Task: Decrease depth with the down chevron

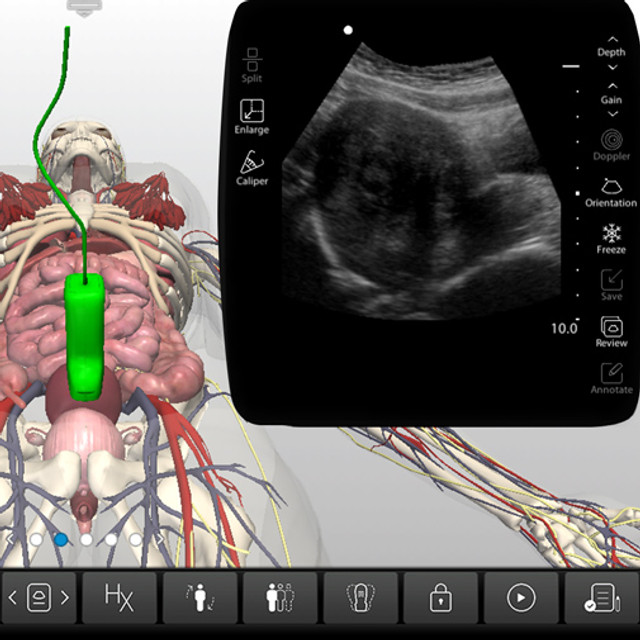Action: coord(612,67)
